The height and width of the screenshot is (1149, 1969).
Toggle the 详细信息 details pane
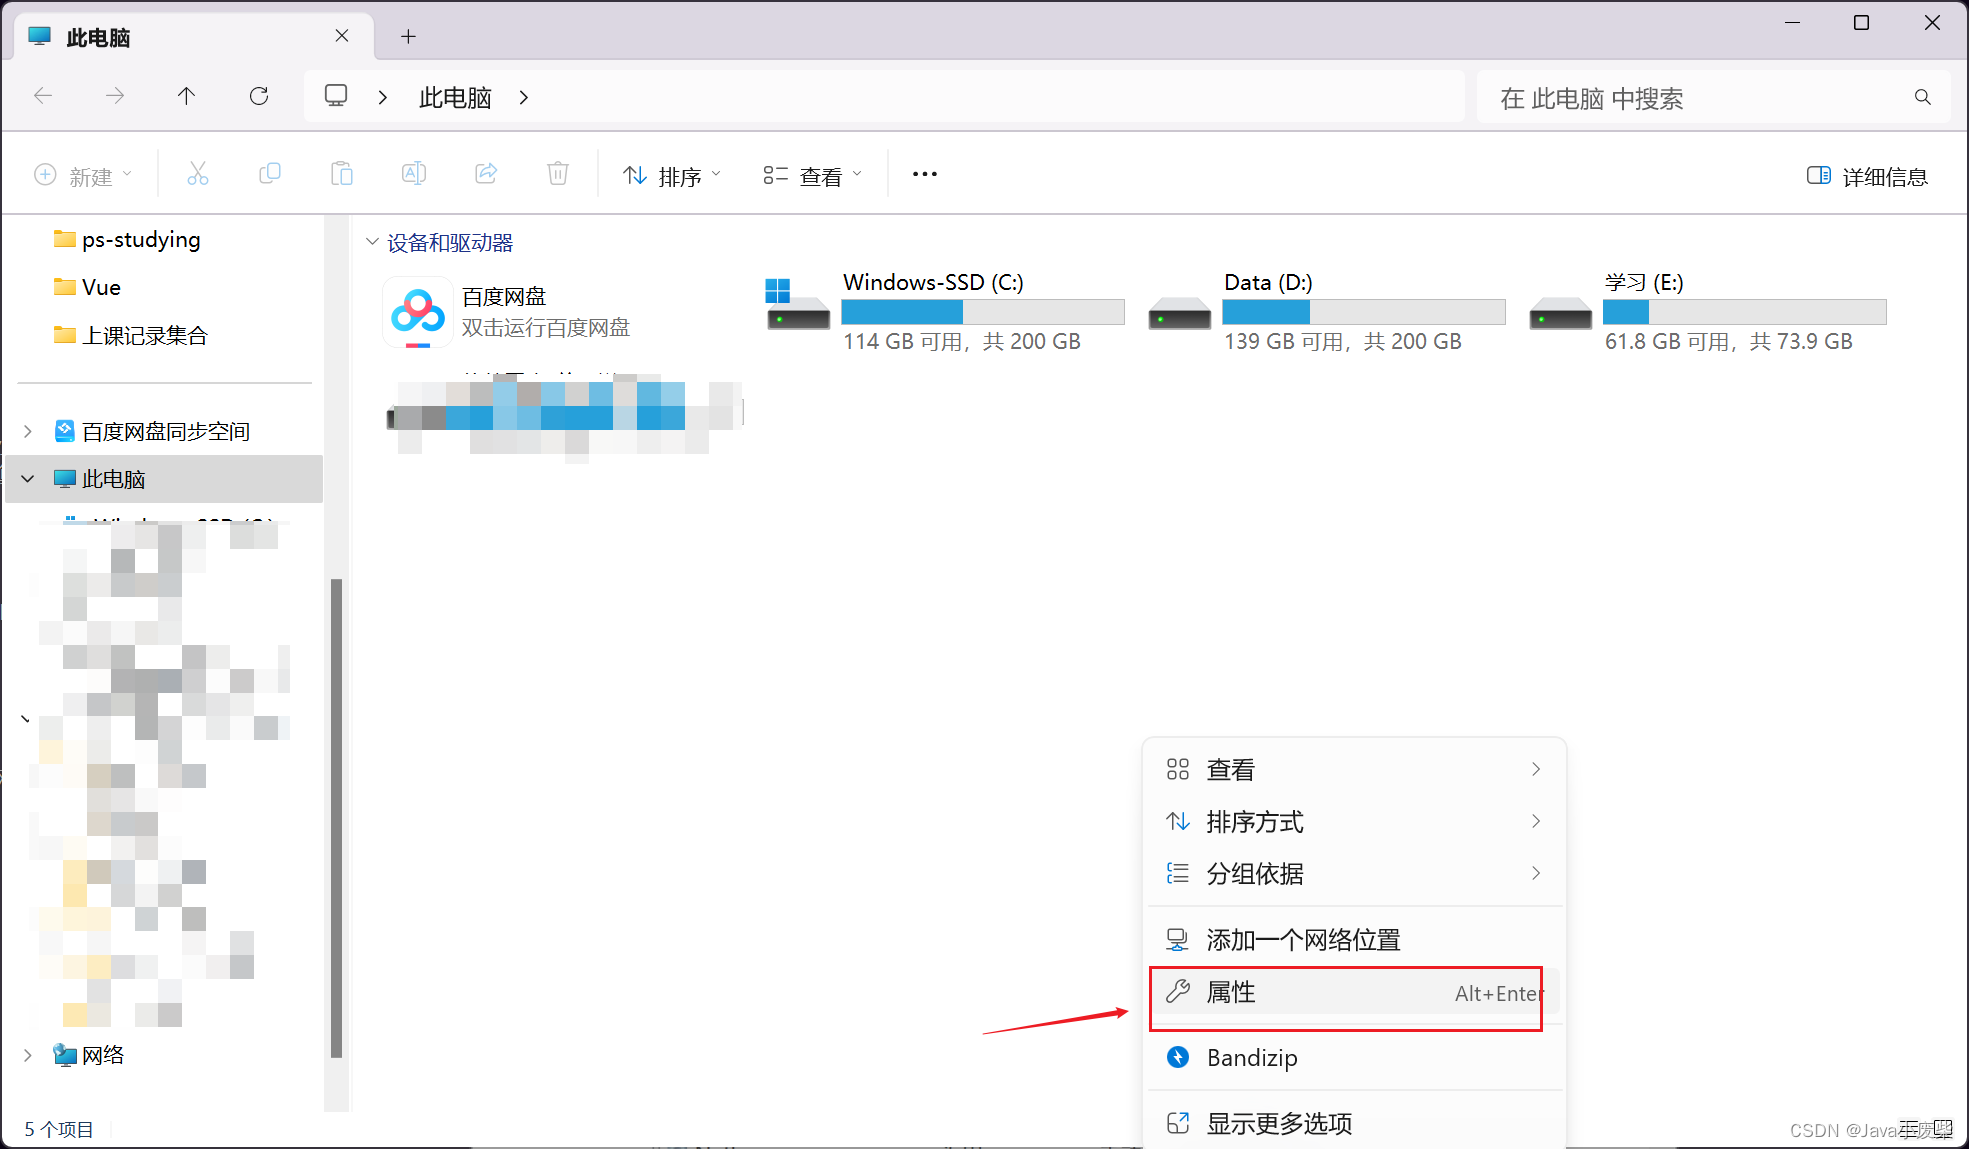[x=1867, y=176]
